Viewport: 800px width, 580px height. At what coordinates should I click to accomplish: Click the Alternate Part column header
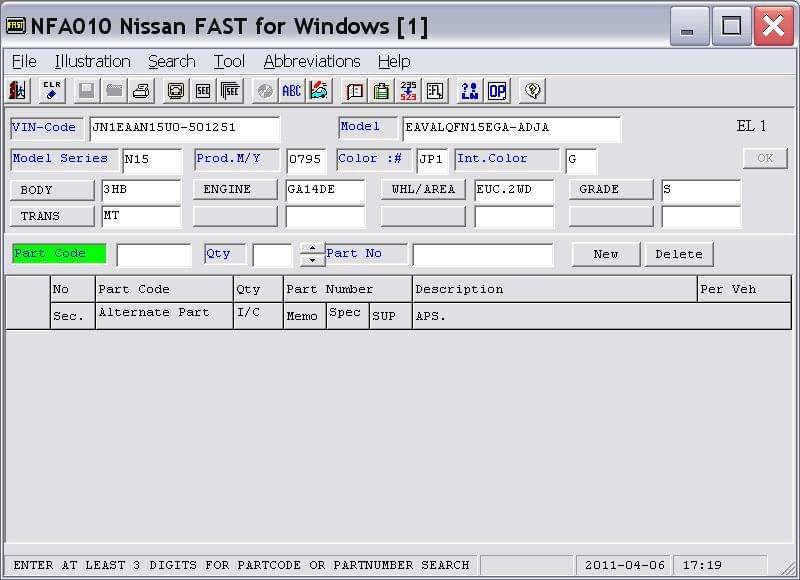[x=164, y=316]
